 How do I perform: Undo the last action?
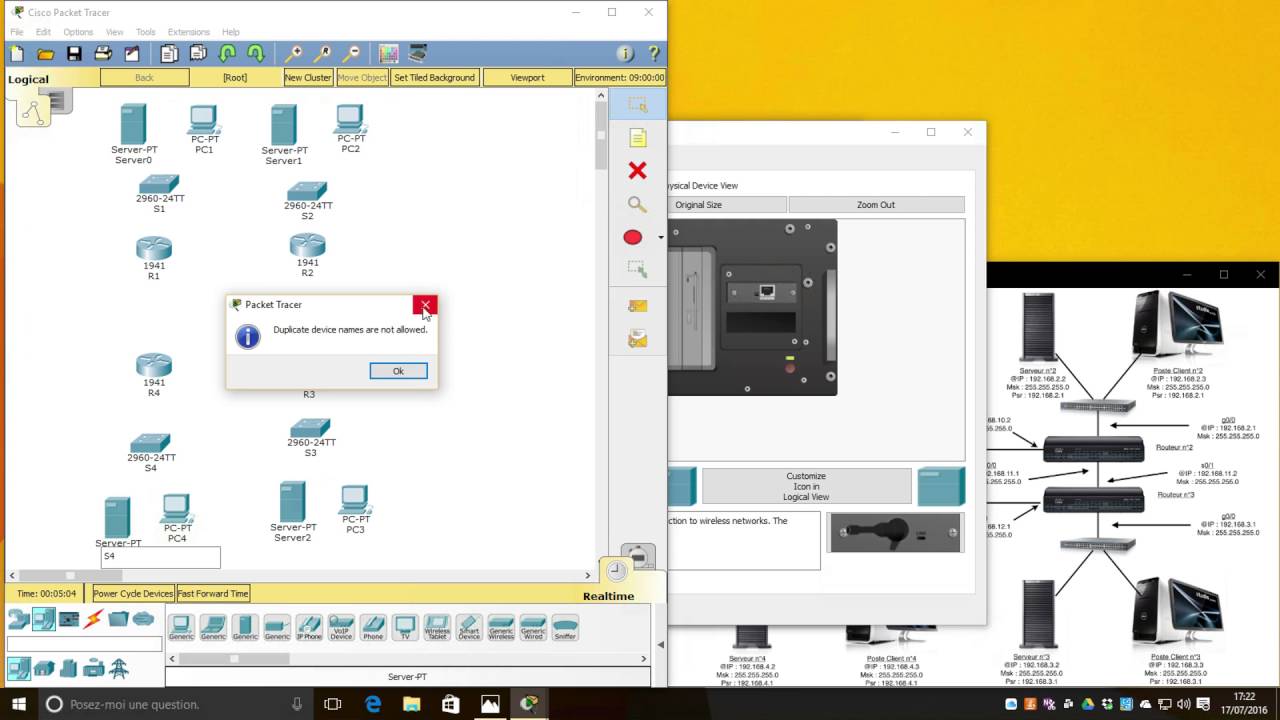(227, 54)
